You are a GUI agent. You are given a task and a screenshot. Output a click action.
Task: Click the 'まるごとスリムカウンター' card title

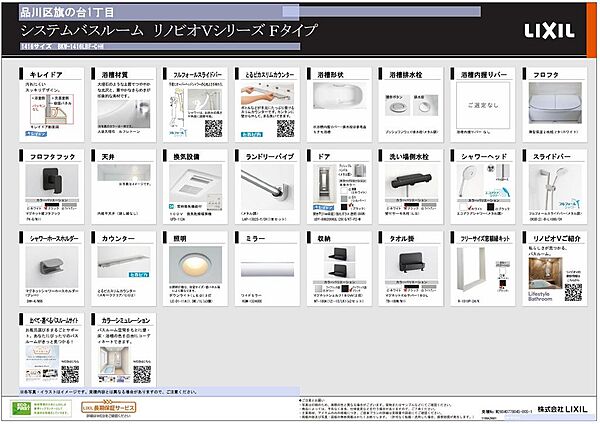click(x=270, y=75)
